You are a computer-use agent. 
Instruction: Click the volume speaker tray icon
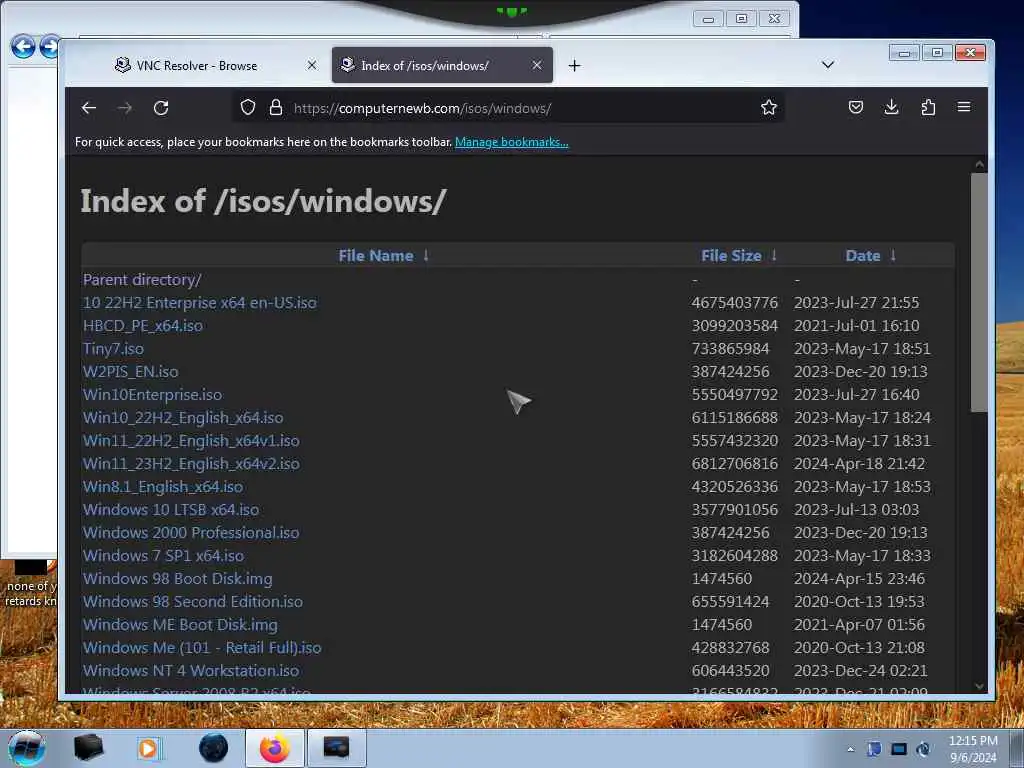pos(923,749)
